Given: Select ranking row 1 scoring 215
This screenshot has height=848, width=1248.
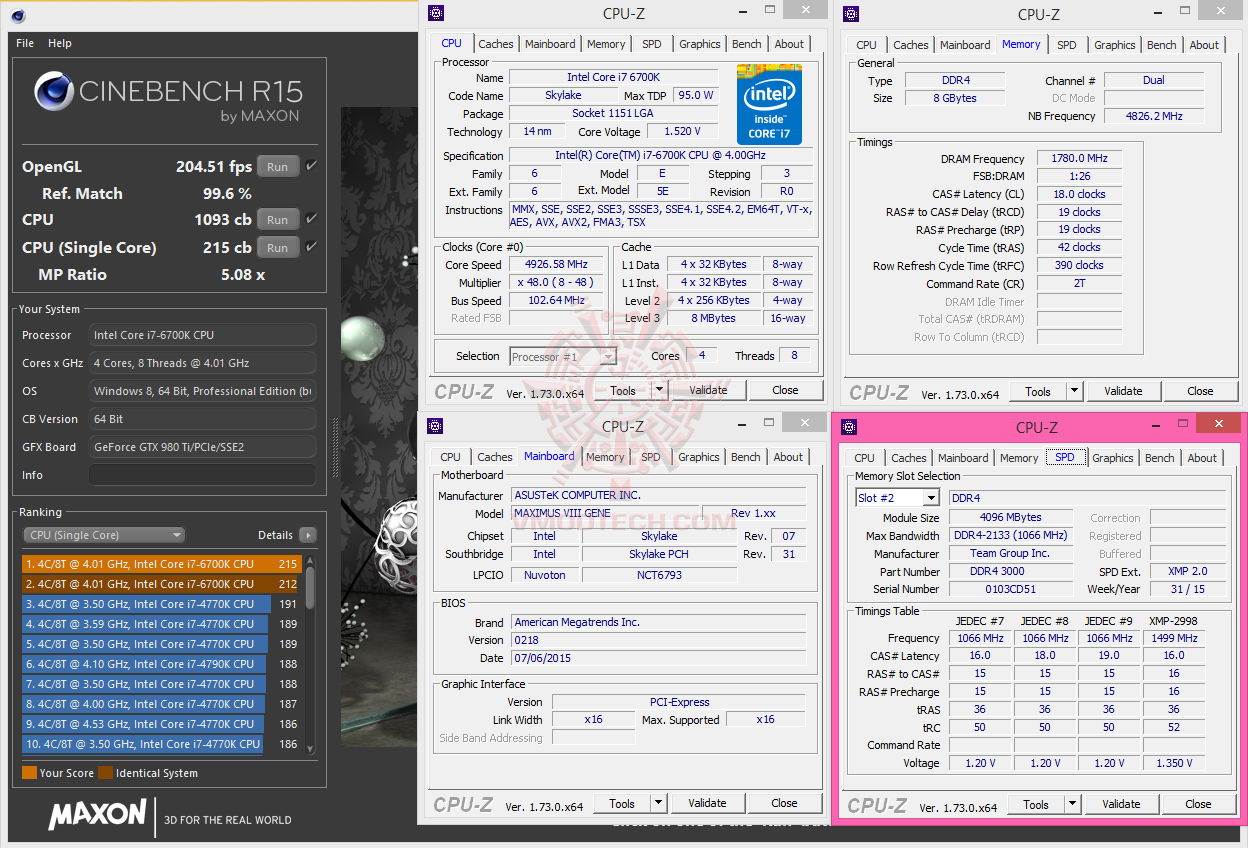Looking at the screenshot, I should click(x=161, y=564).
